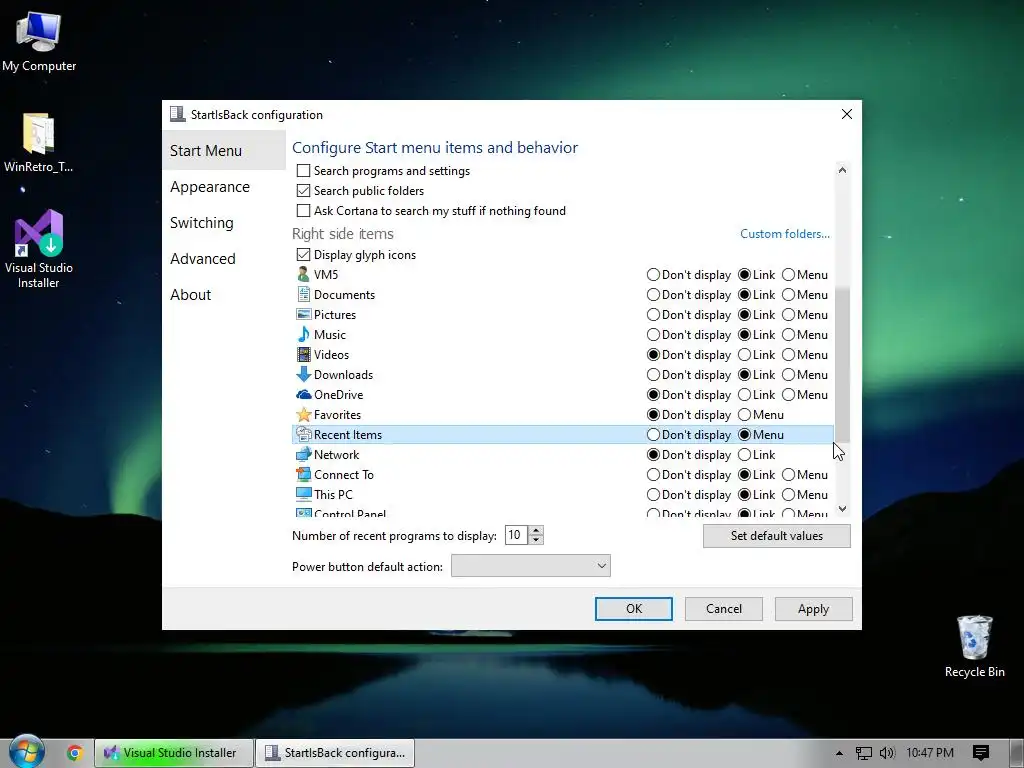The width and height of the screenshot is (1024, 768).
Task: Click the Windows Start orb
Action: [26, 752]
